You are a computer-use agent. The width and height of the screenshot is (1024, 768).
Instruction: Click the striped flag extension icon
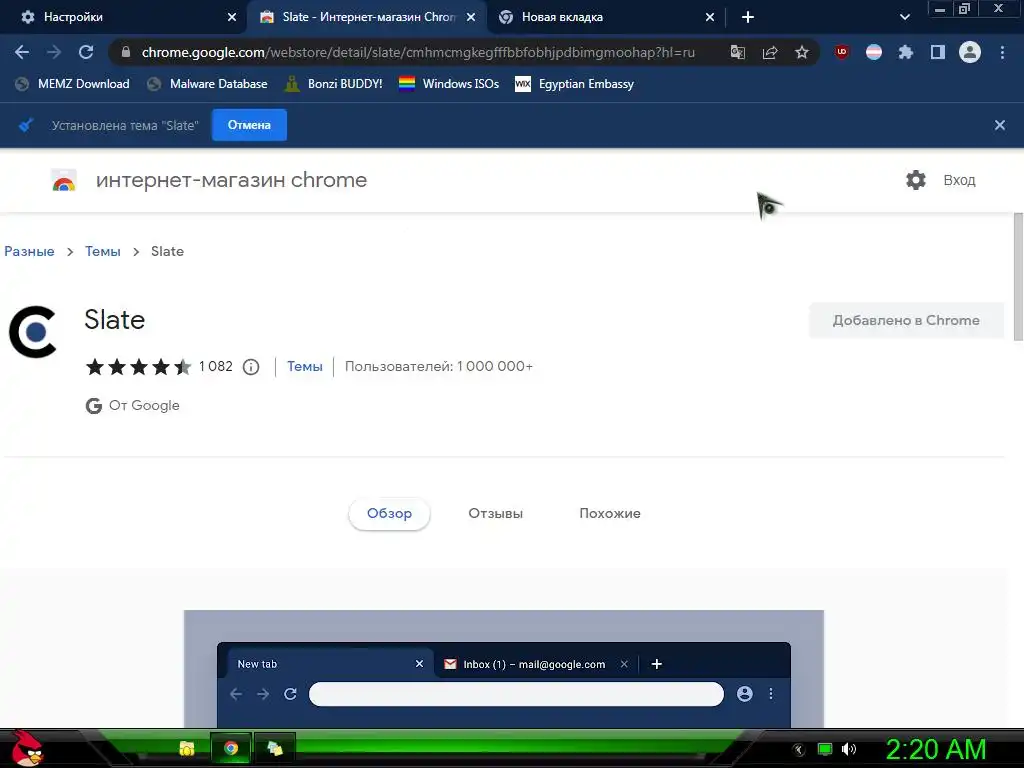coord(874,52)
